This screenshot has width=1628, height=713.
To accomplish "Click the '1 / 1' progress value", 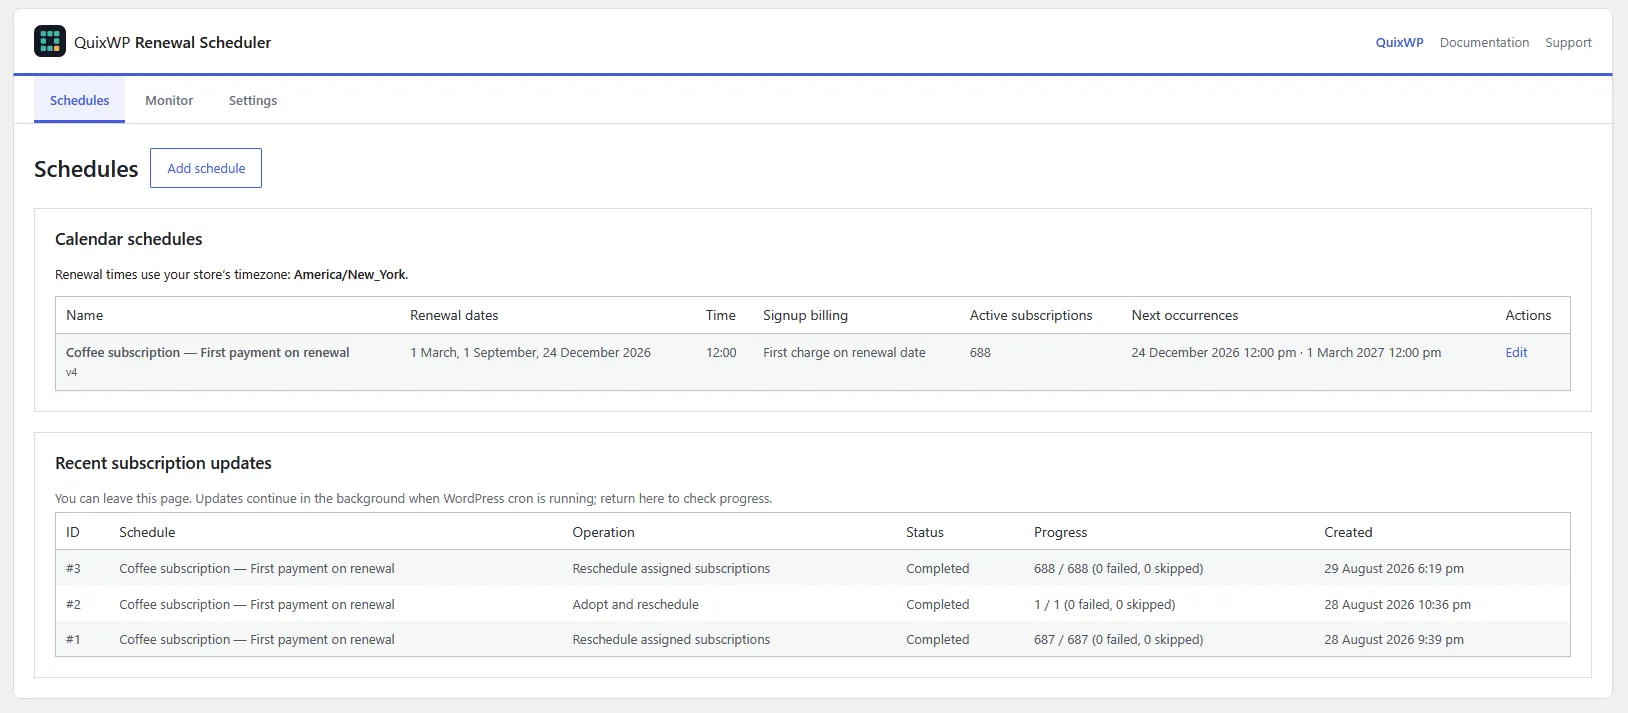I will tap(1104, 604).
